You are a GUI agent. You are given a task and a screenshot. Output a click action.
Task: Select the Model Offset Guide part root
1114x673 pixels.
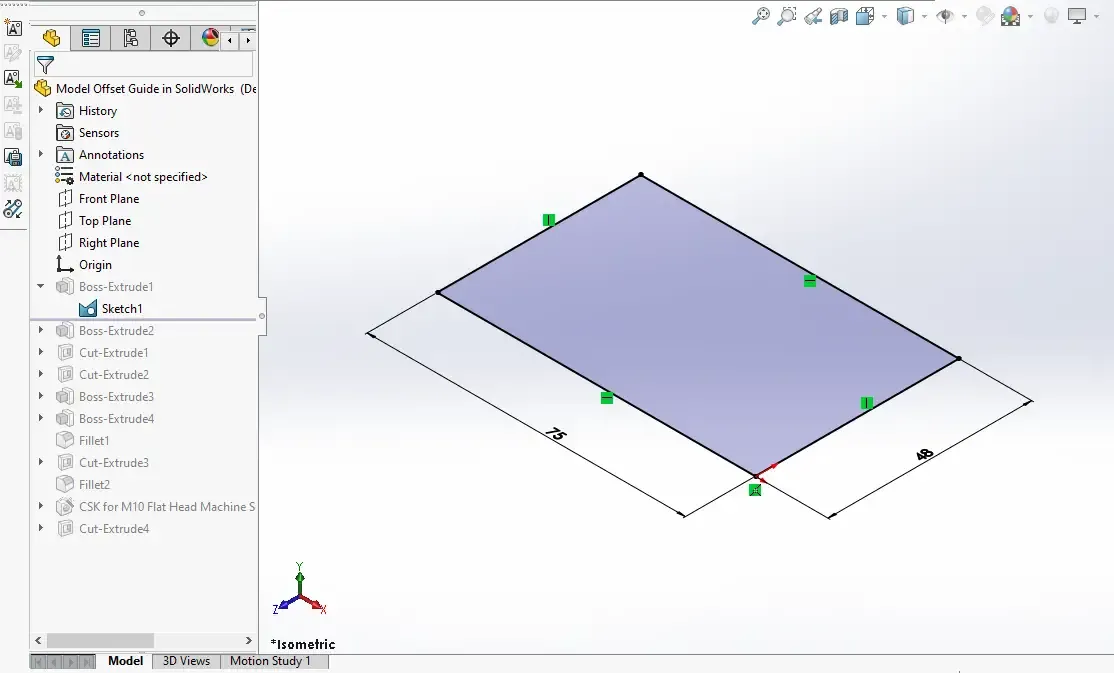coord(145,89)
